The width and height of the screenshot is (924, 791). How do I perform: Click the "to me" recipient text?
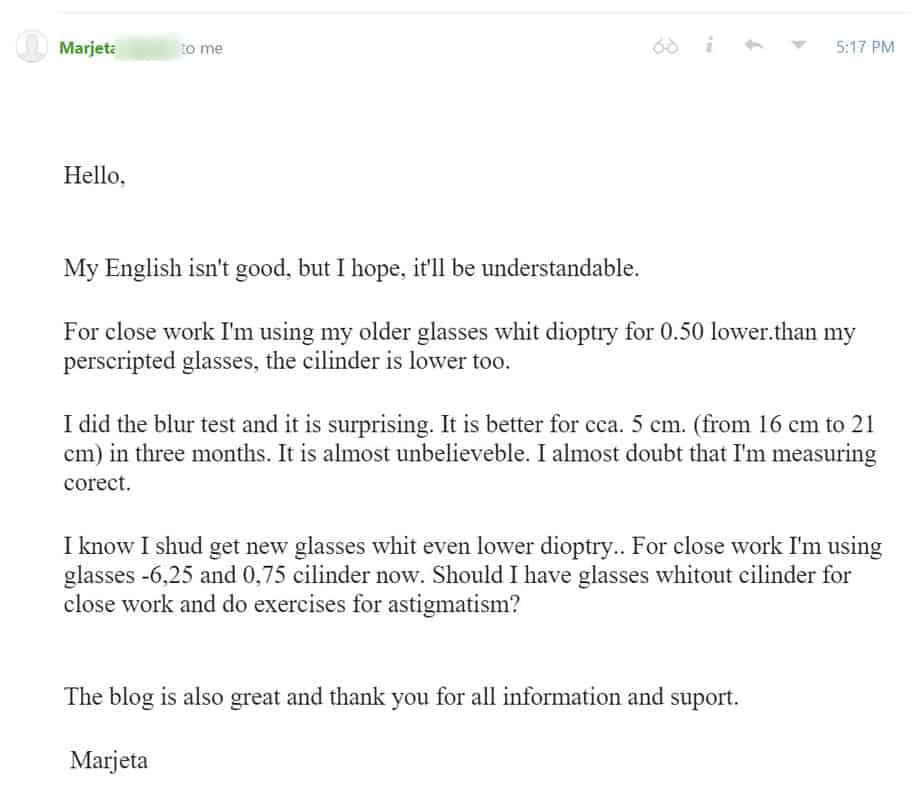[x=203, y=48]
